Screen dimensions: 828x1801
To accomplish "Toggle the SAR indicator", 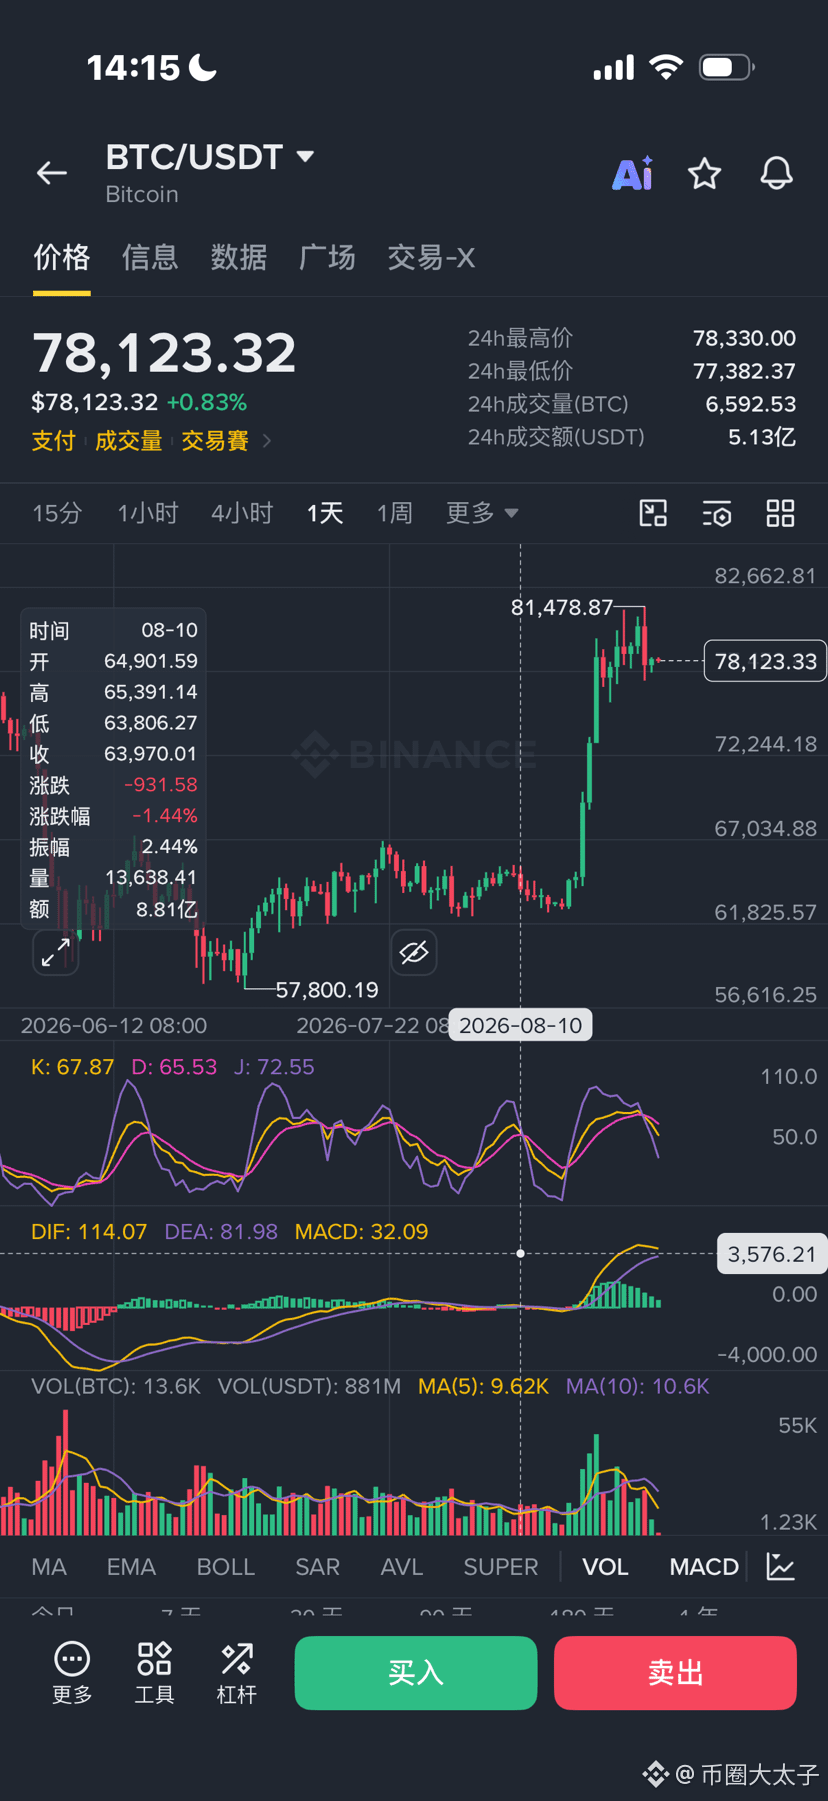I will click(x=318, y=1566).
